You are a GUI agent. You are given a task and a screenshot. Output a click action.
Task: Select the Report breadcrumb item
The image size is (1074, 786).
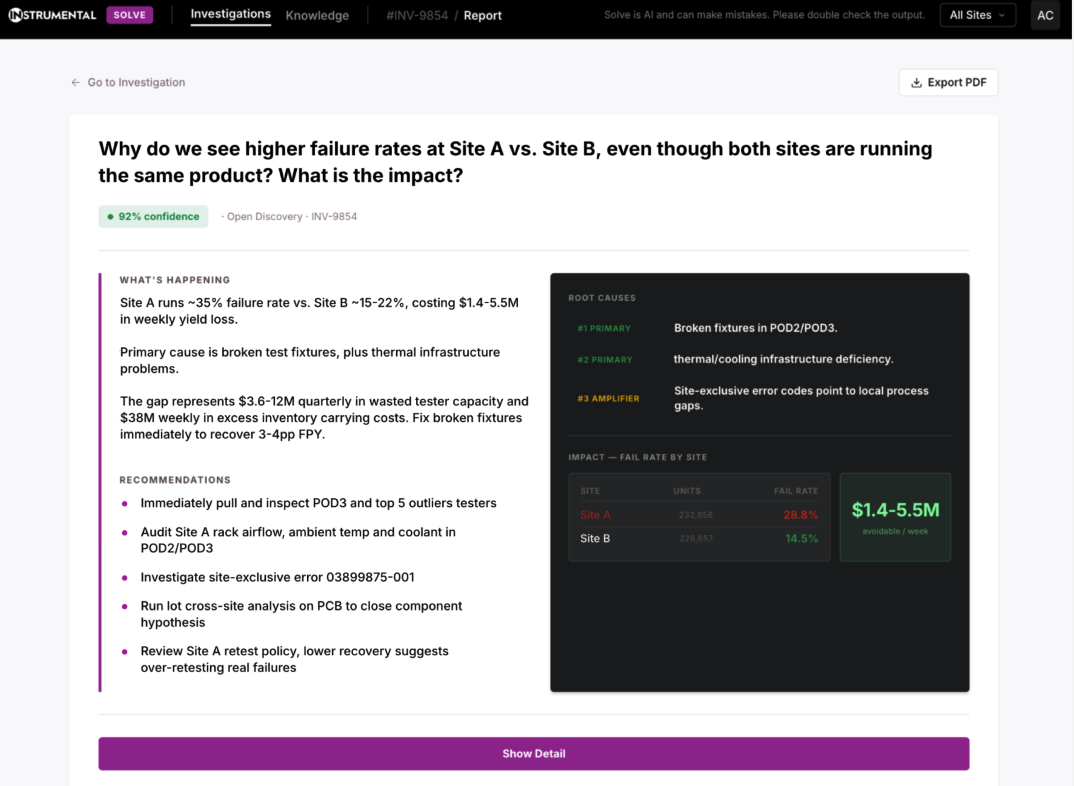pyautogui.click(x=482, y=15)
